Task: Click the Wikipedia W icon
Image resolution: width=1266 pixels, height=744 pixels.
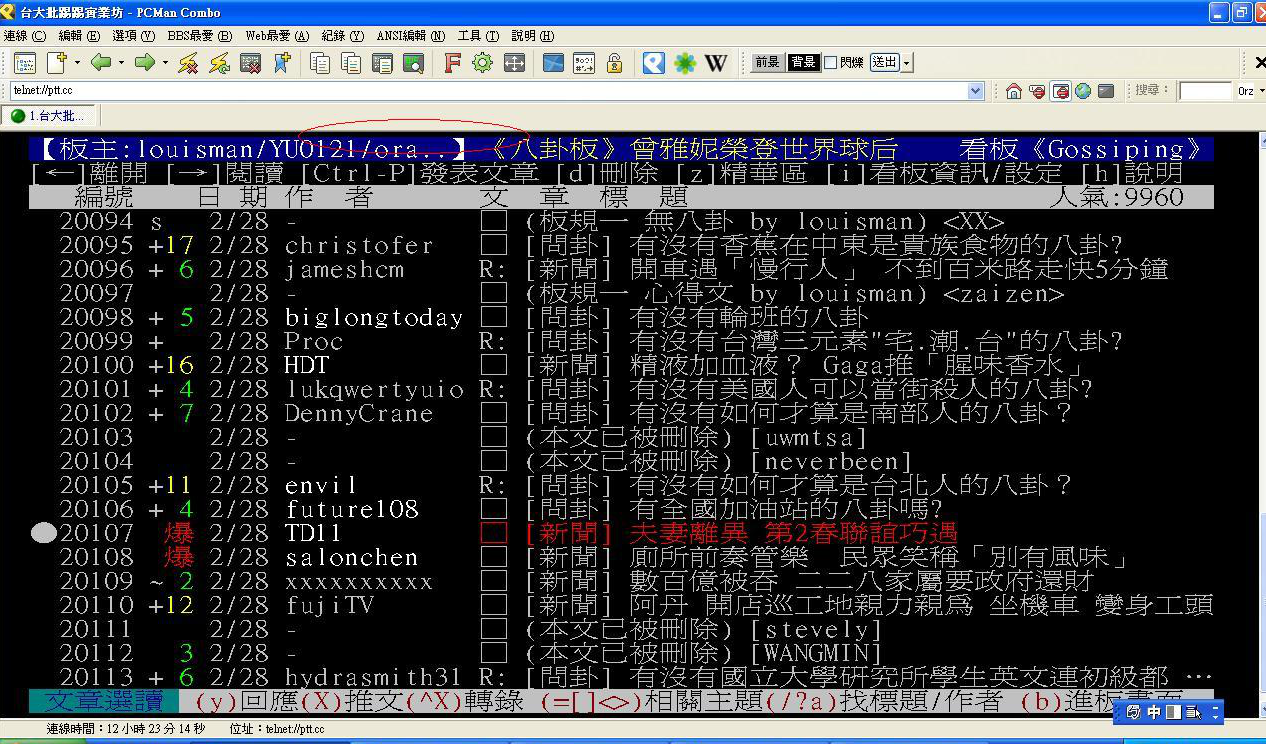Action: click(715, 63)
